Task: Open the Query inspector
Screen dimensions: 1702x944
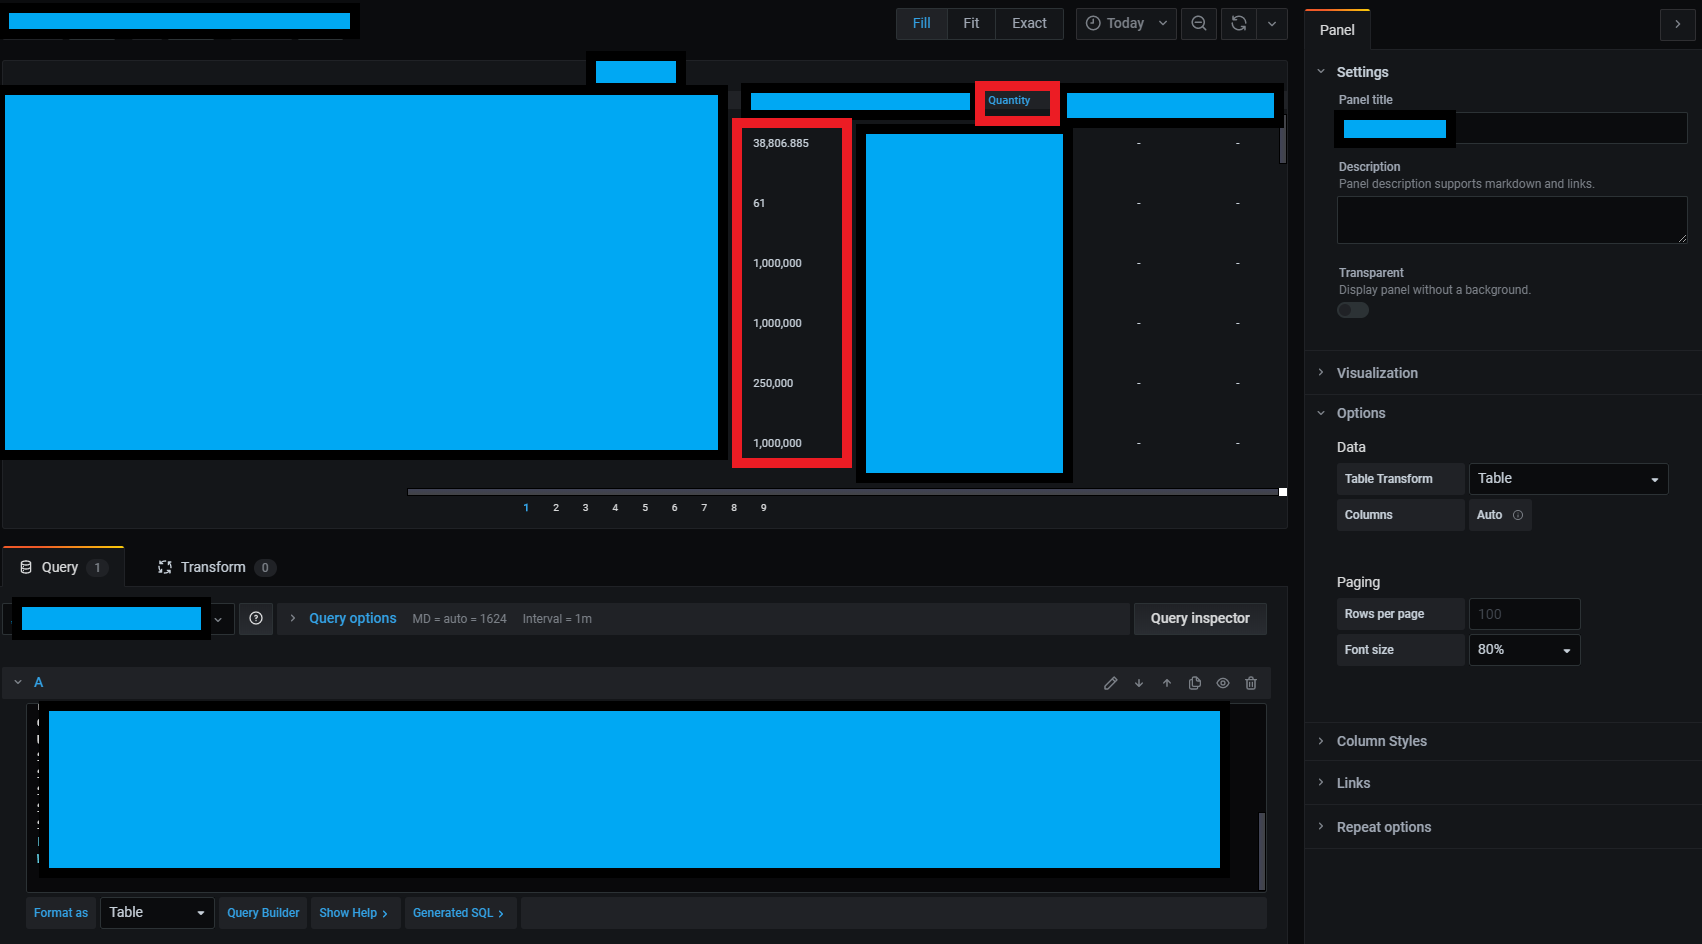Action: point(1199,618)
